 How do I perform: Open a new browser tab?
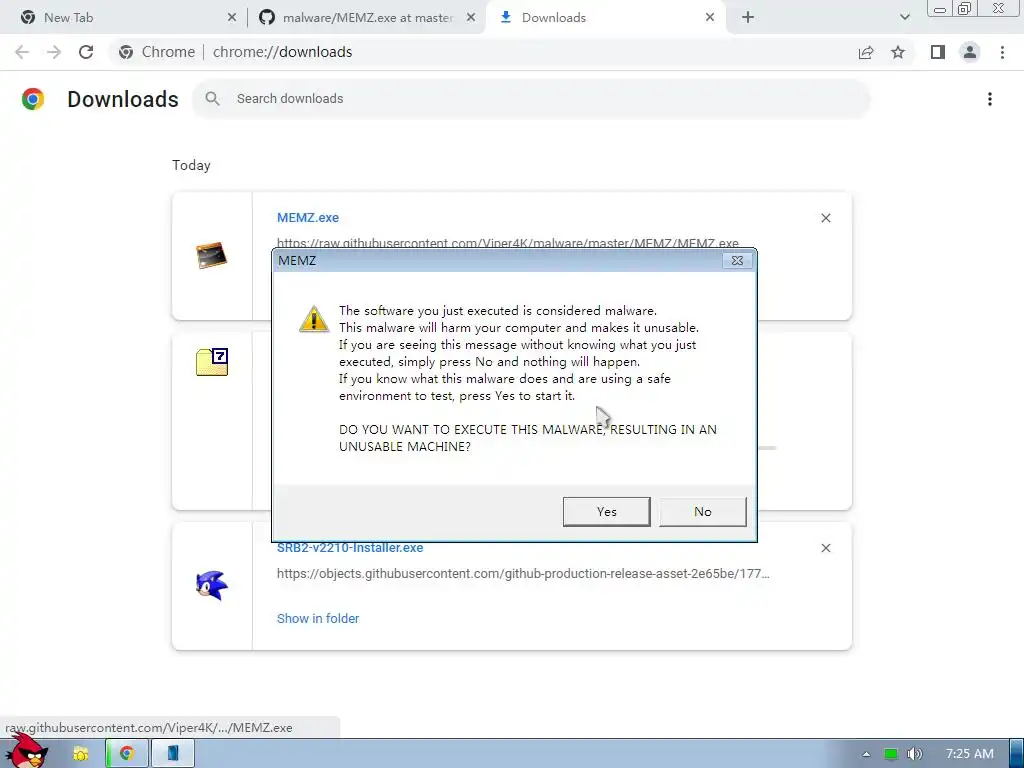748,18
